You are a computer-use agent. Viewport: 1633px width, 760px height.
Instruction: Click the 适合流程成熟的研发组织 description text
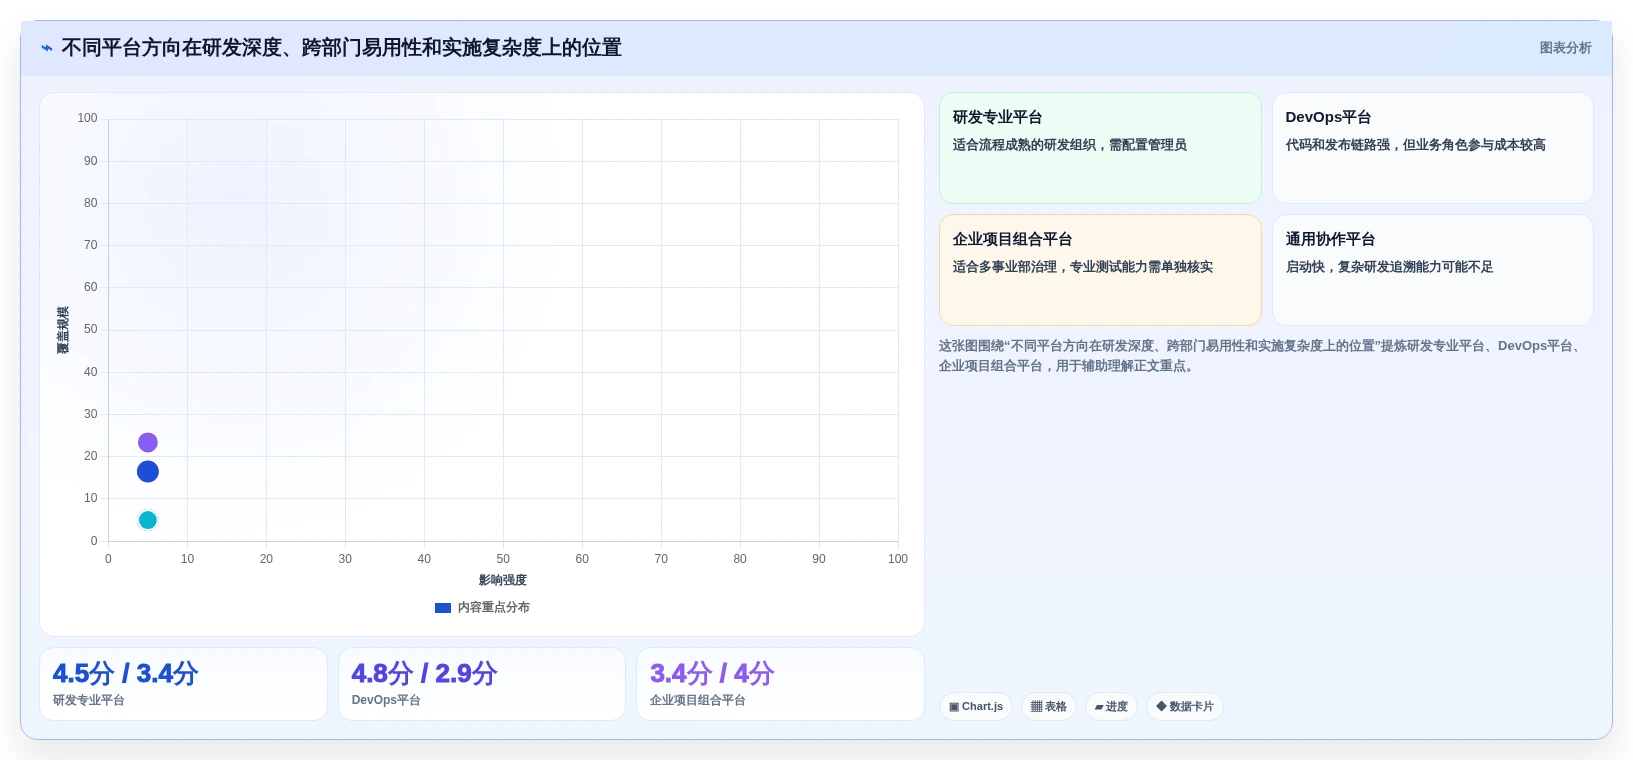(1070, 145)
